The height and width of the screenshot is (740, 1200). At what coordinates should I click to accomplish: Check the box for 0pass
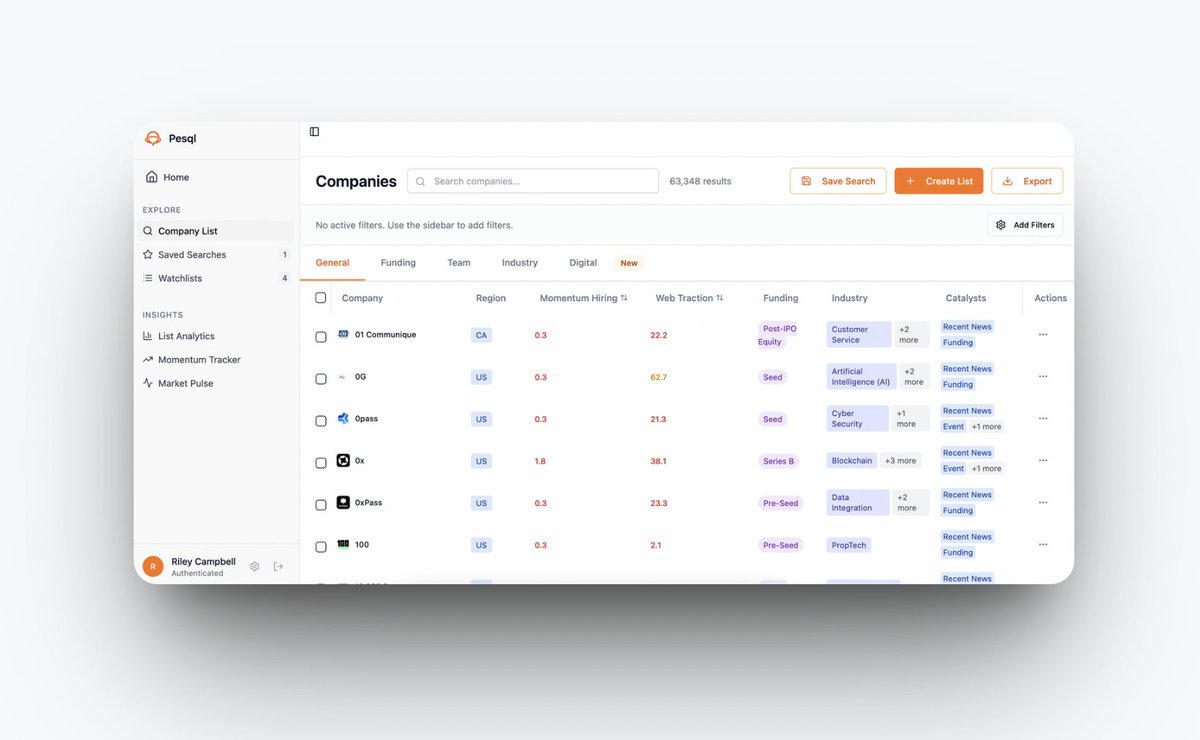click(x=321, y=421)
